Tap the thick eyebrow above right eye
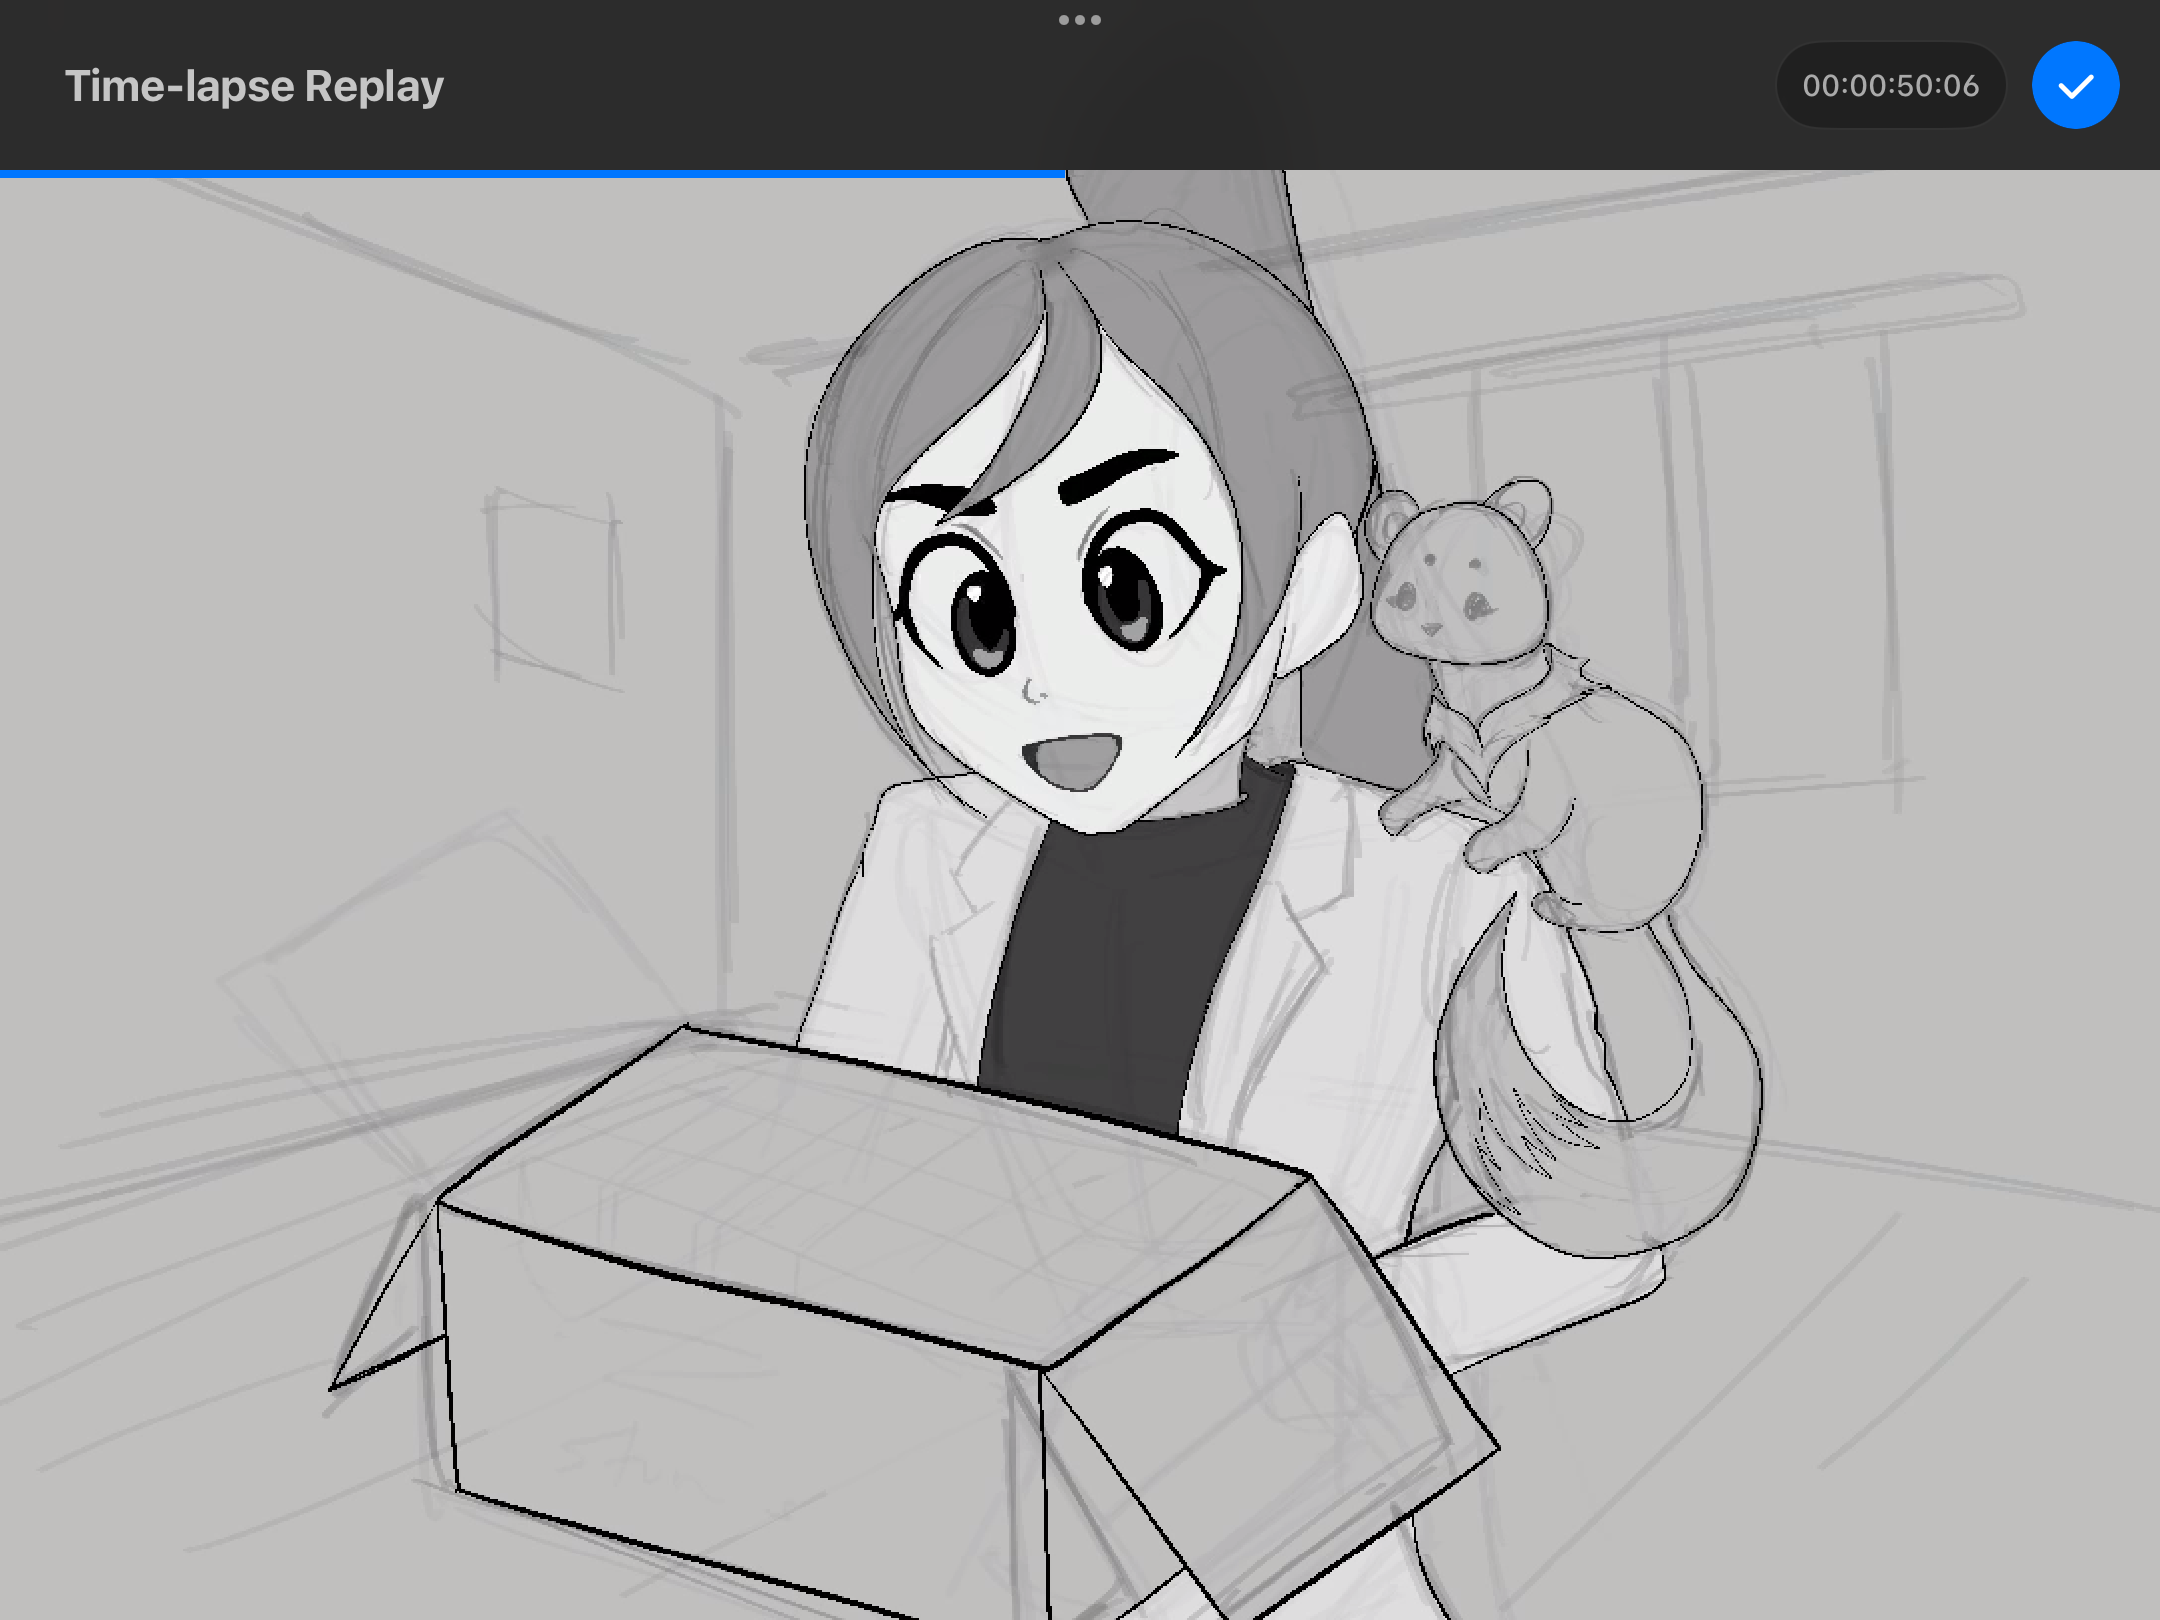The width and height of the screenshot is (2160, 1620). [1115, 472]
